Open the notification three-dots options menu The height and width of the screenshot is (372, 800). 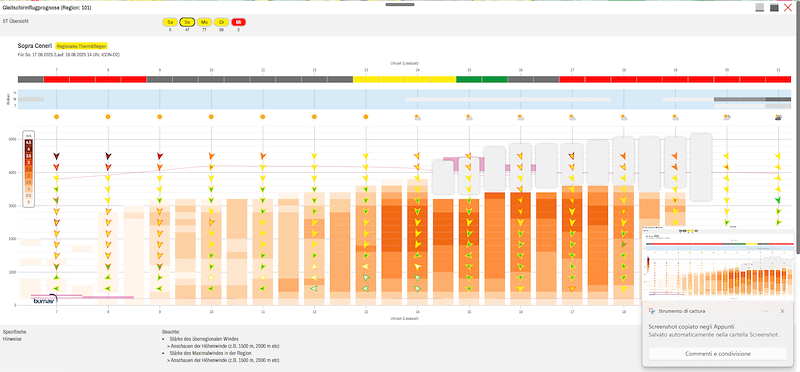(765, 311)
